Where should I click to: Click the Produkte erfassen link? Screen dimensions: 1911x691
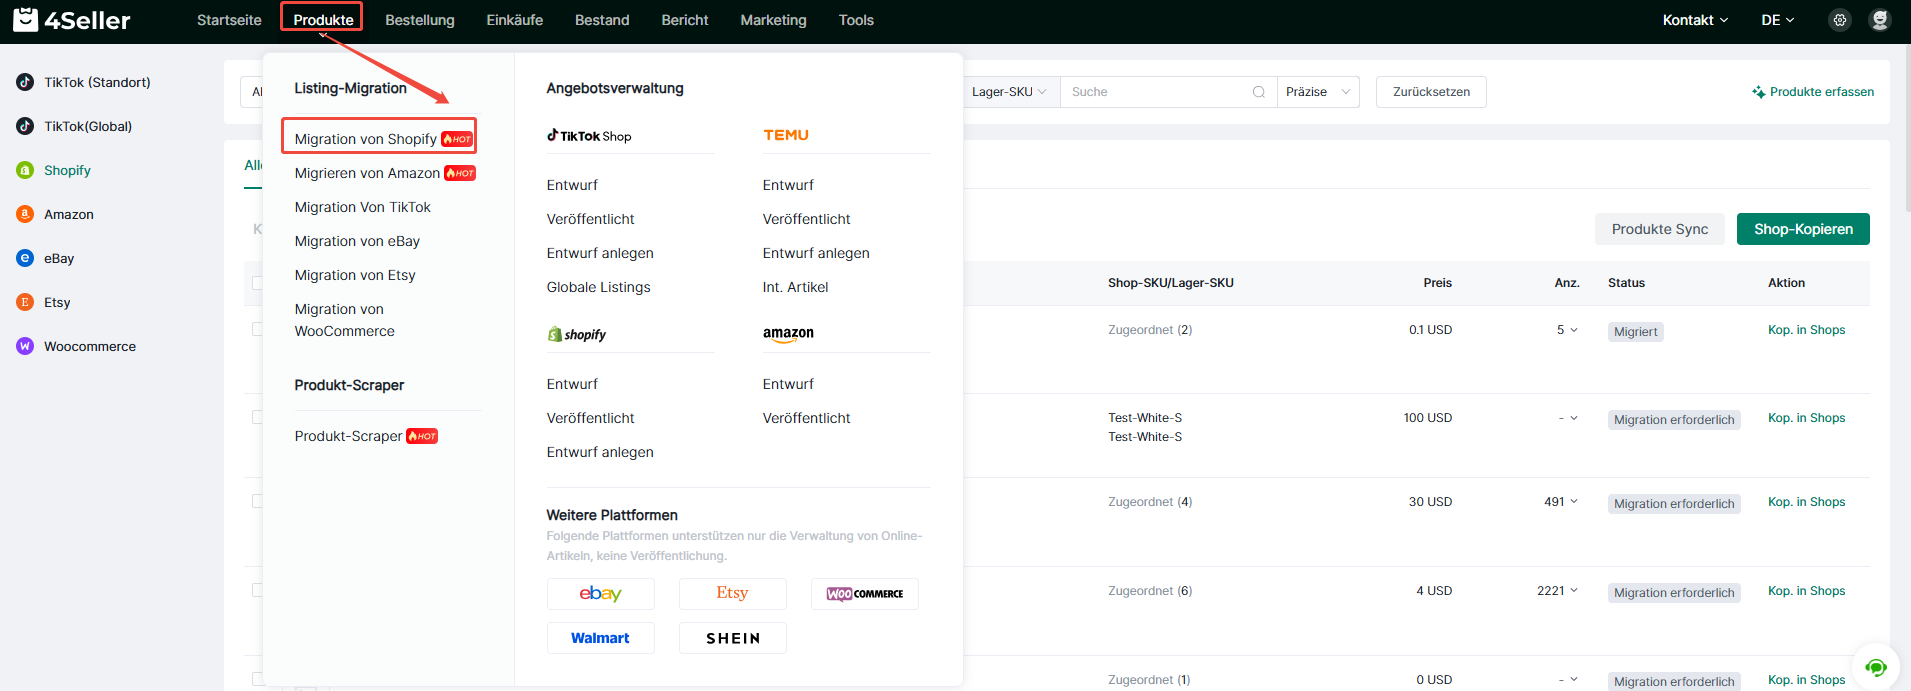(x=1822, y=92)
